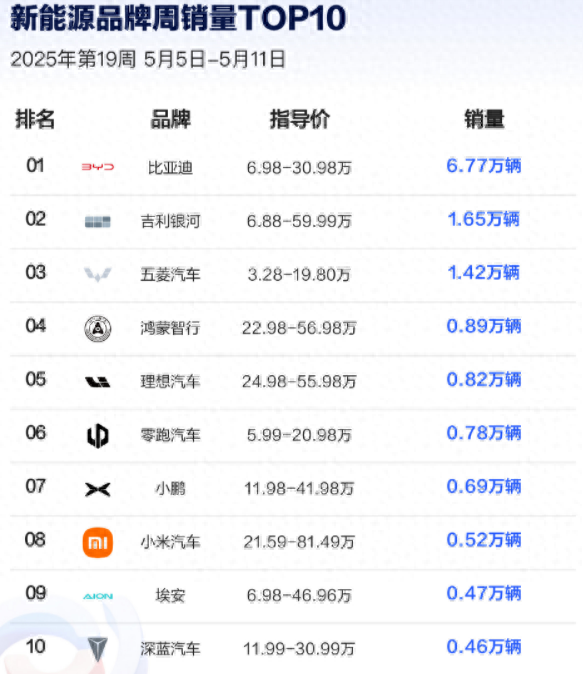The width and height of the screenshot is (583, 674).
Task: Select the 销量 column header
Action: click(484, 119)
